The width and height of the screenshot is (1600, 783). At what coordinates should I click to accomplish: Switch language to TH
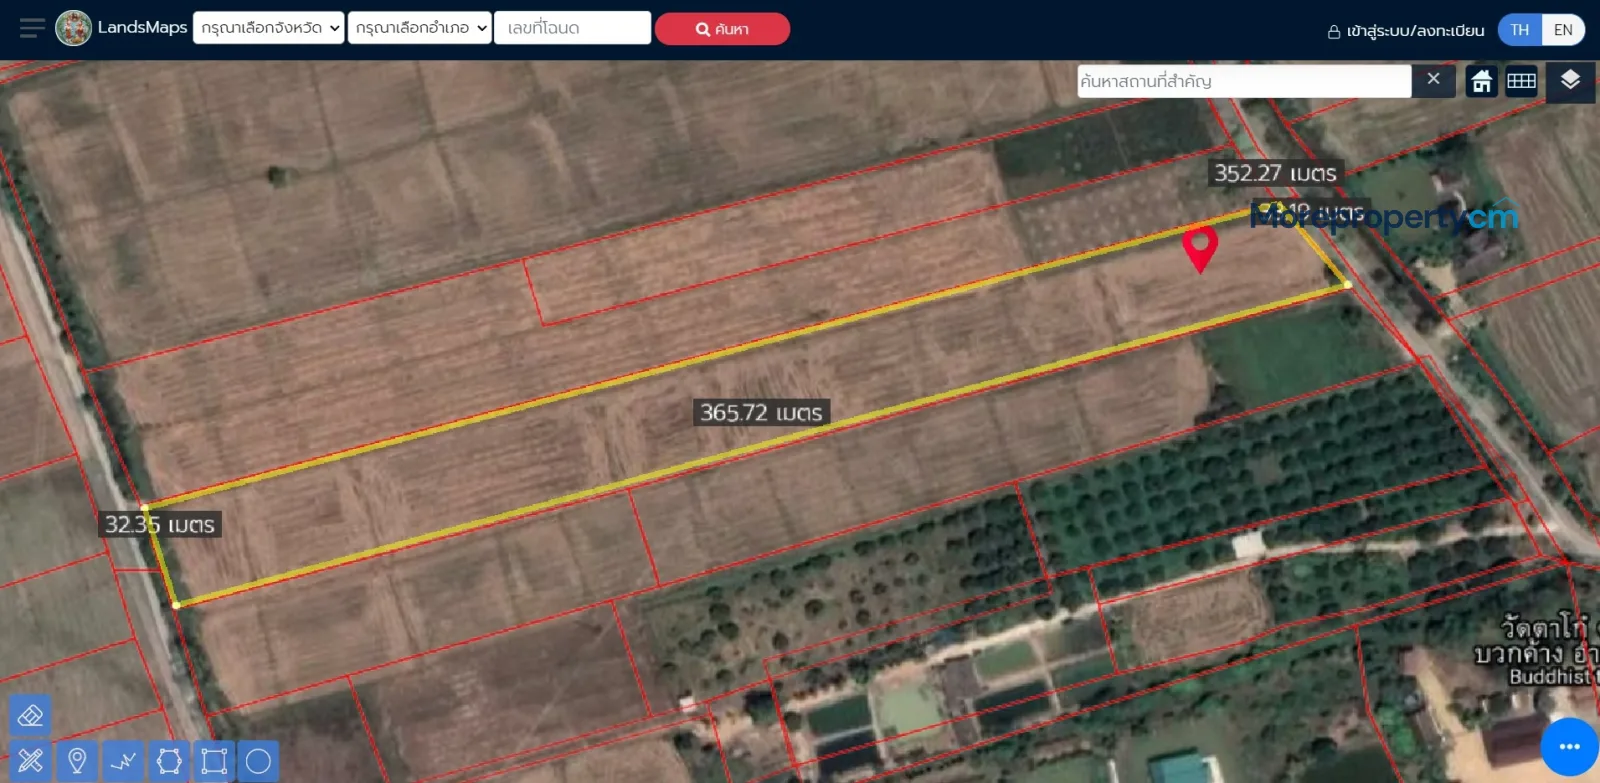[x=1520, y=30]
